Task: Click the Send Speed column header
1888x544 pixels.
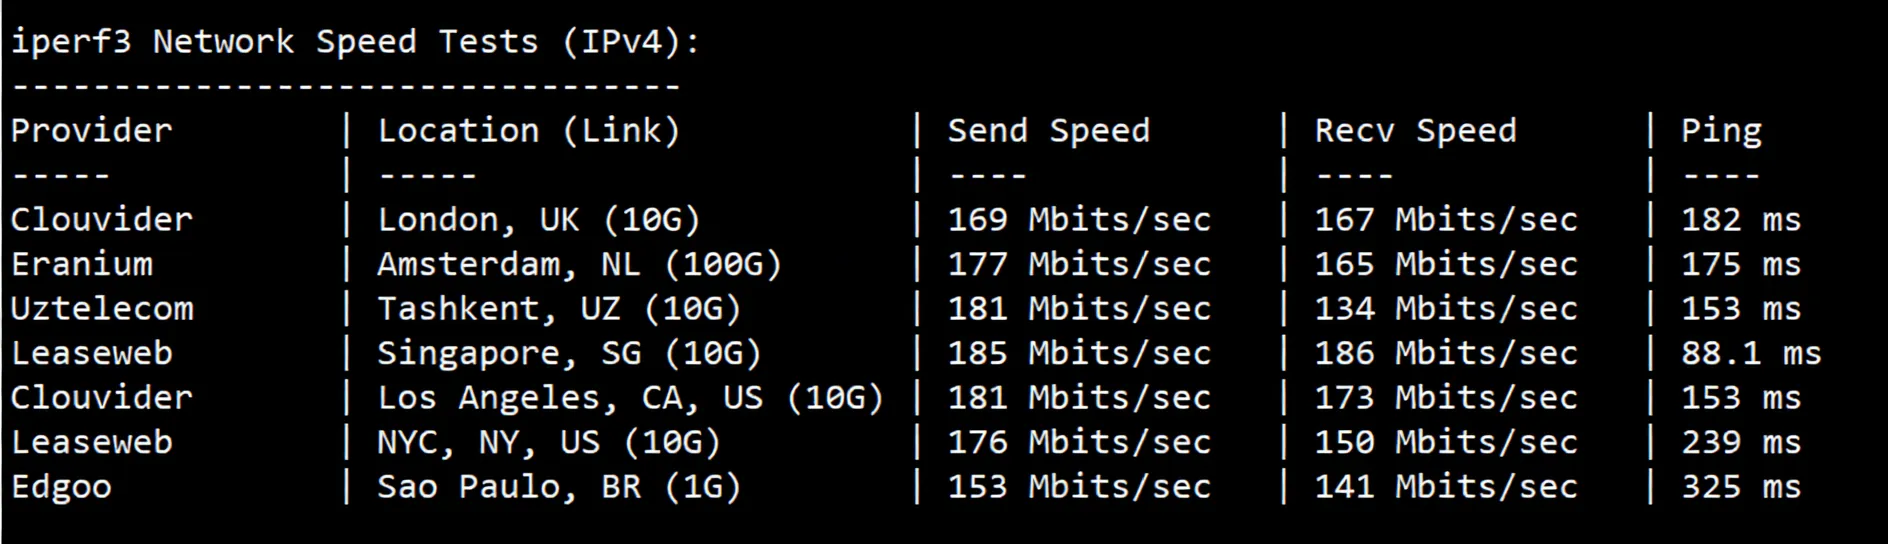Action: 1048,131
